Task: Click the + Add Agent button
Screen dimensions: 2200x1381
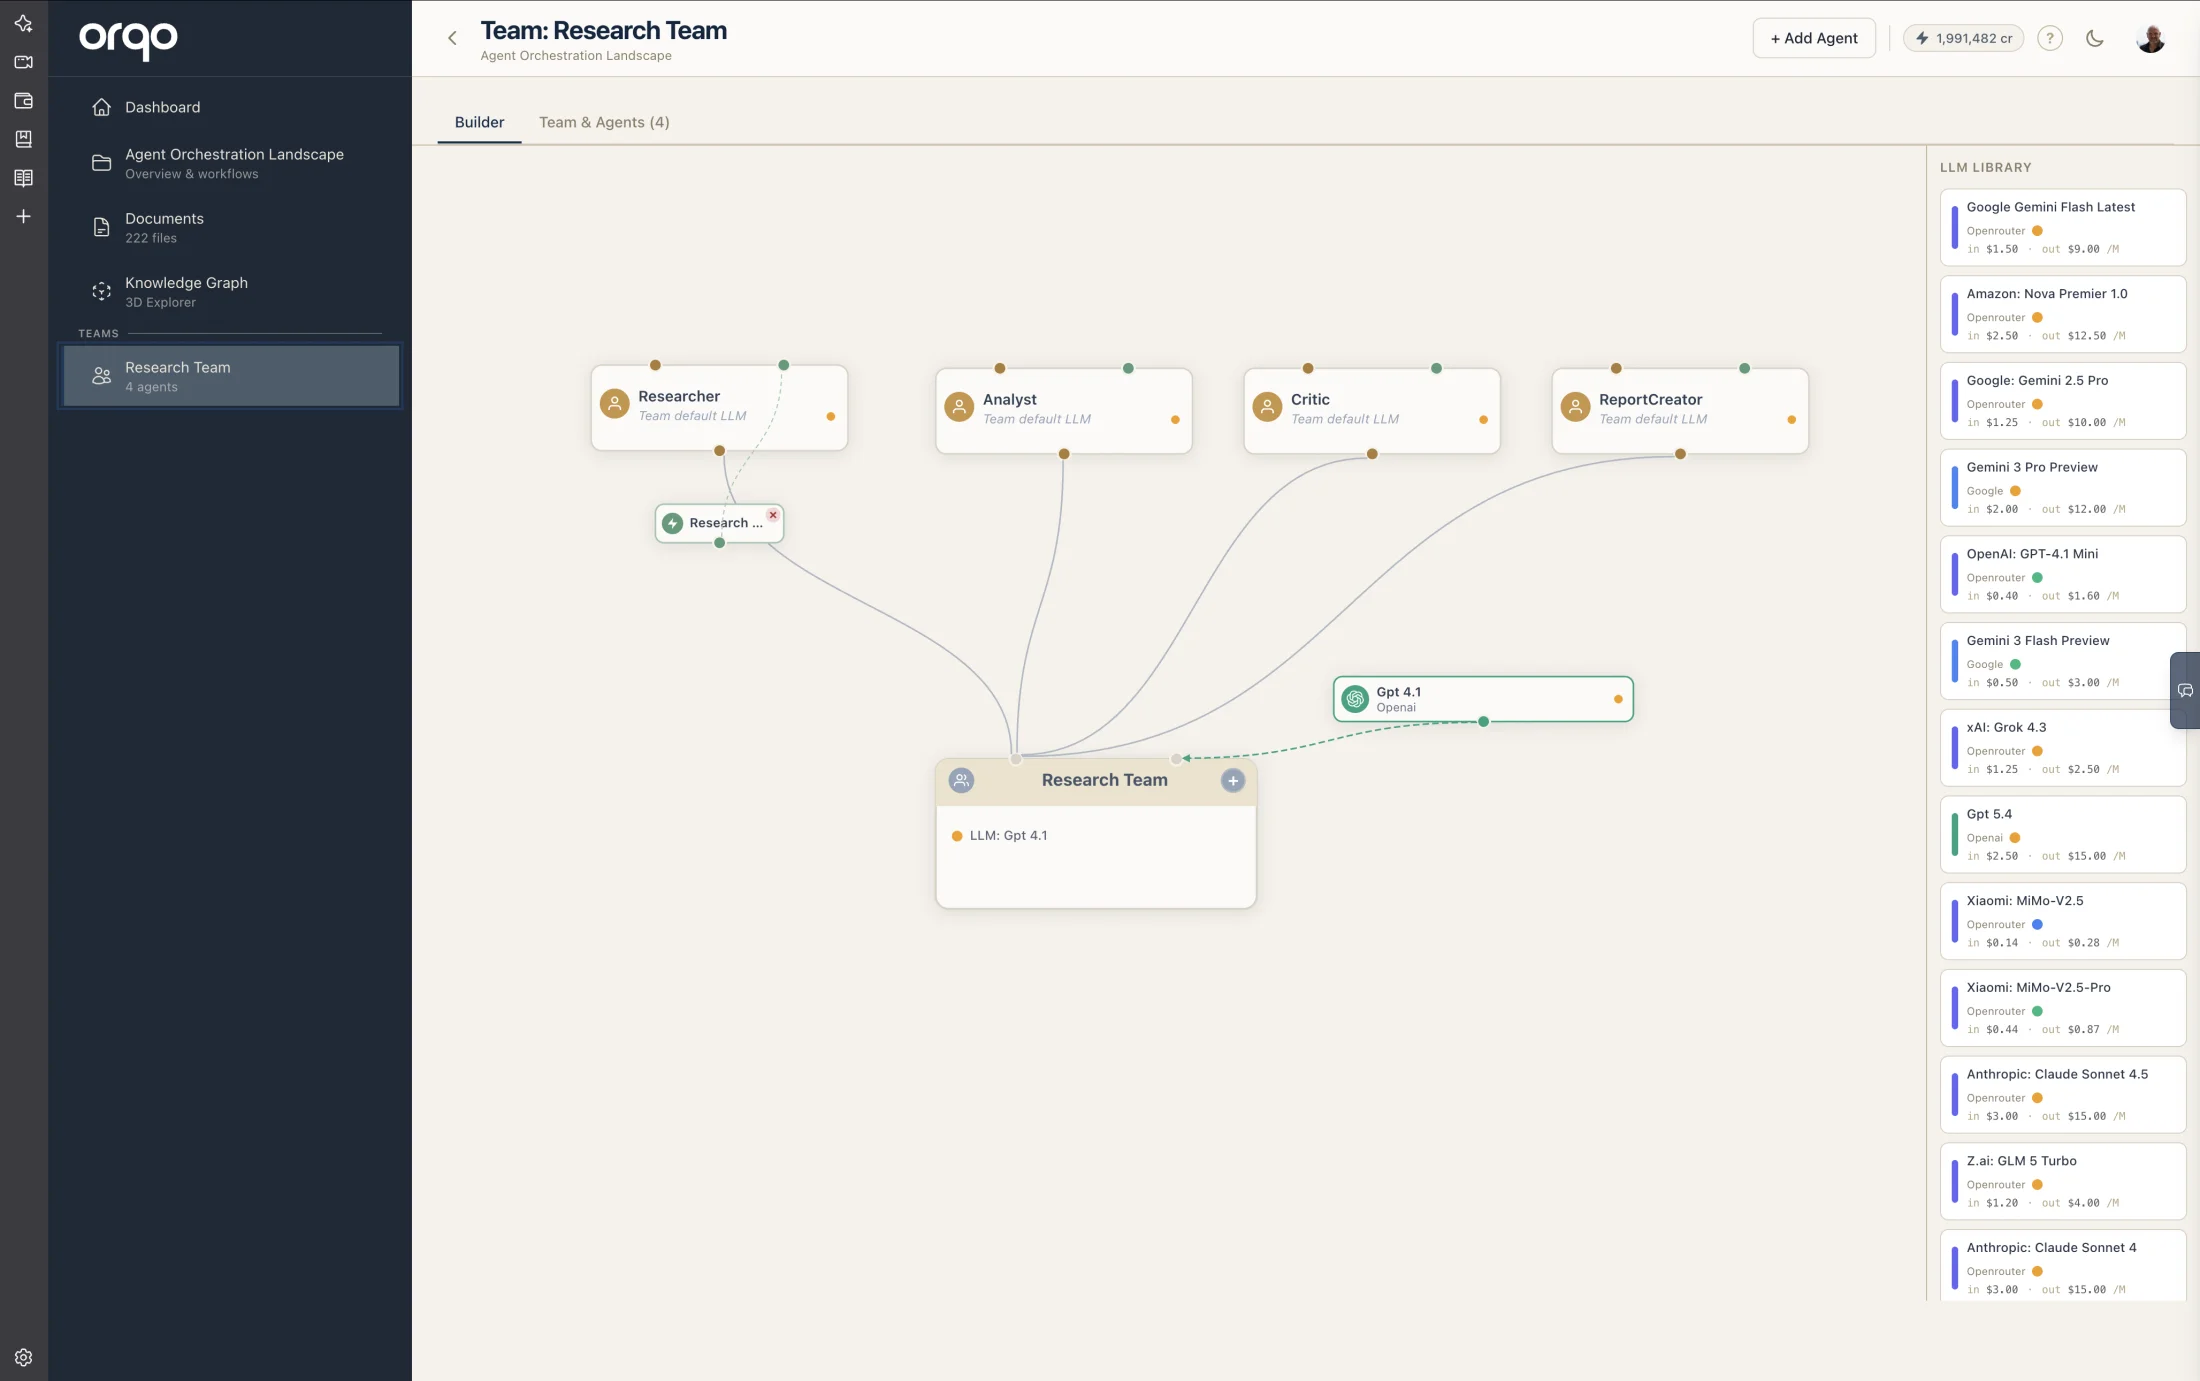Action: (1814, 38)
